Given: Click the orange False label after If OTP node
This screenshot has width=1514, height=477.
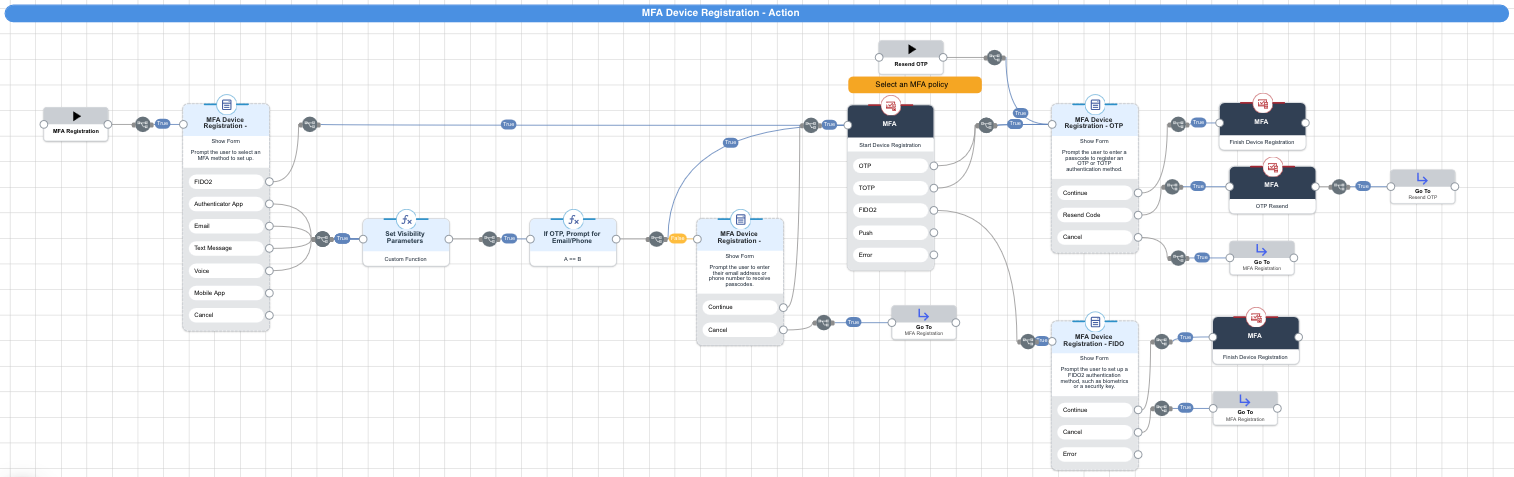Looking at the screenshot, I should (677, 238).
